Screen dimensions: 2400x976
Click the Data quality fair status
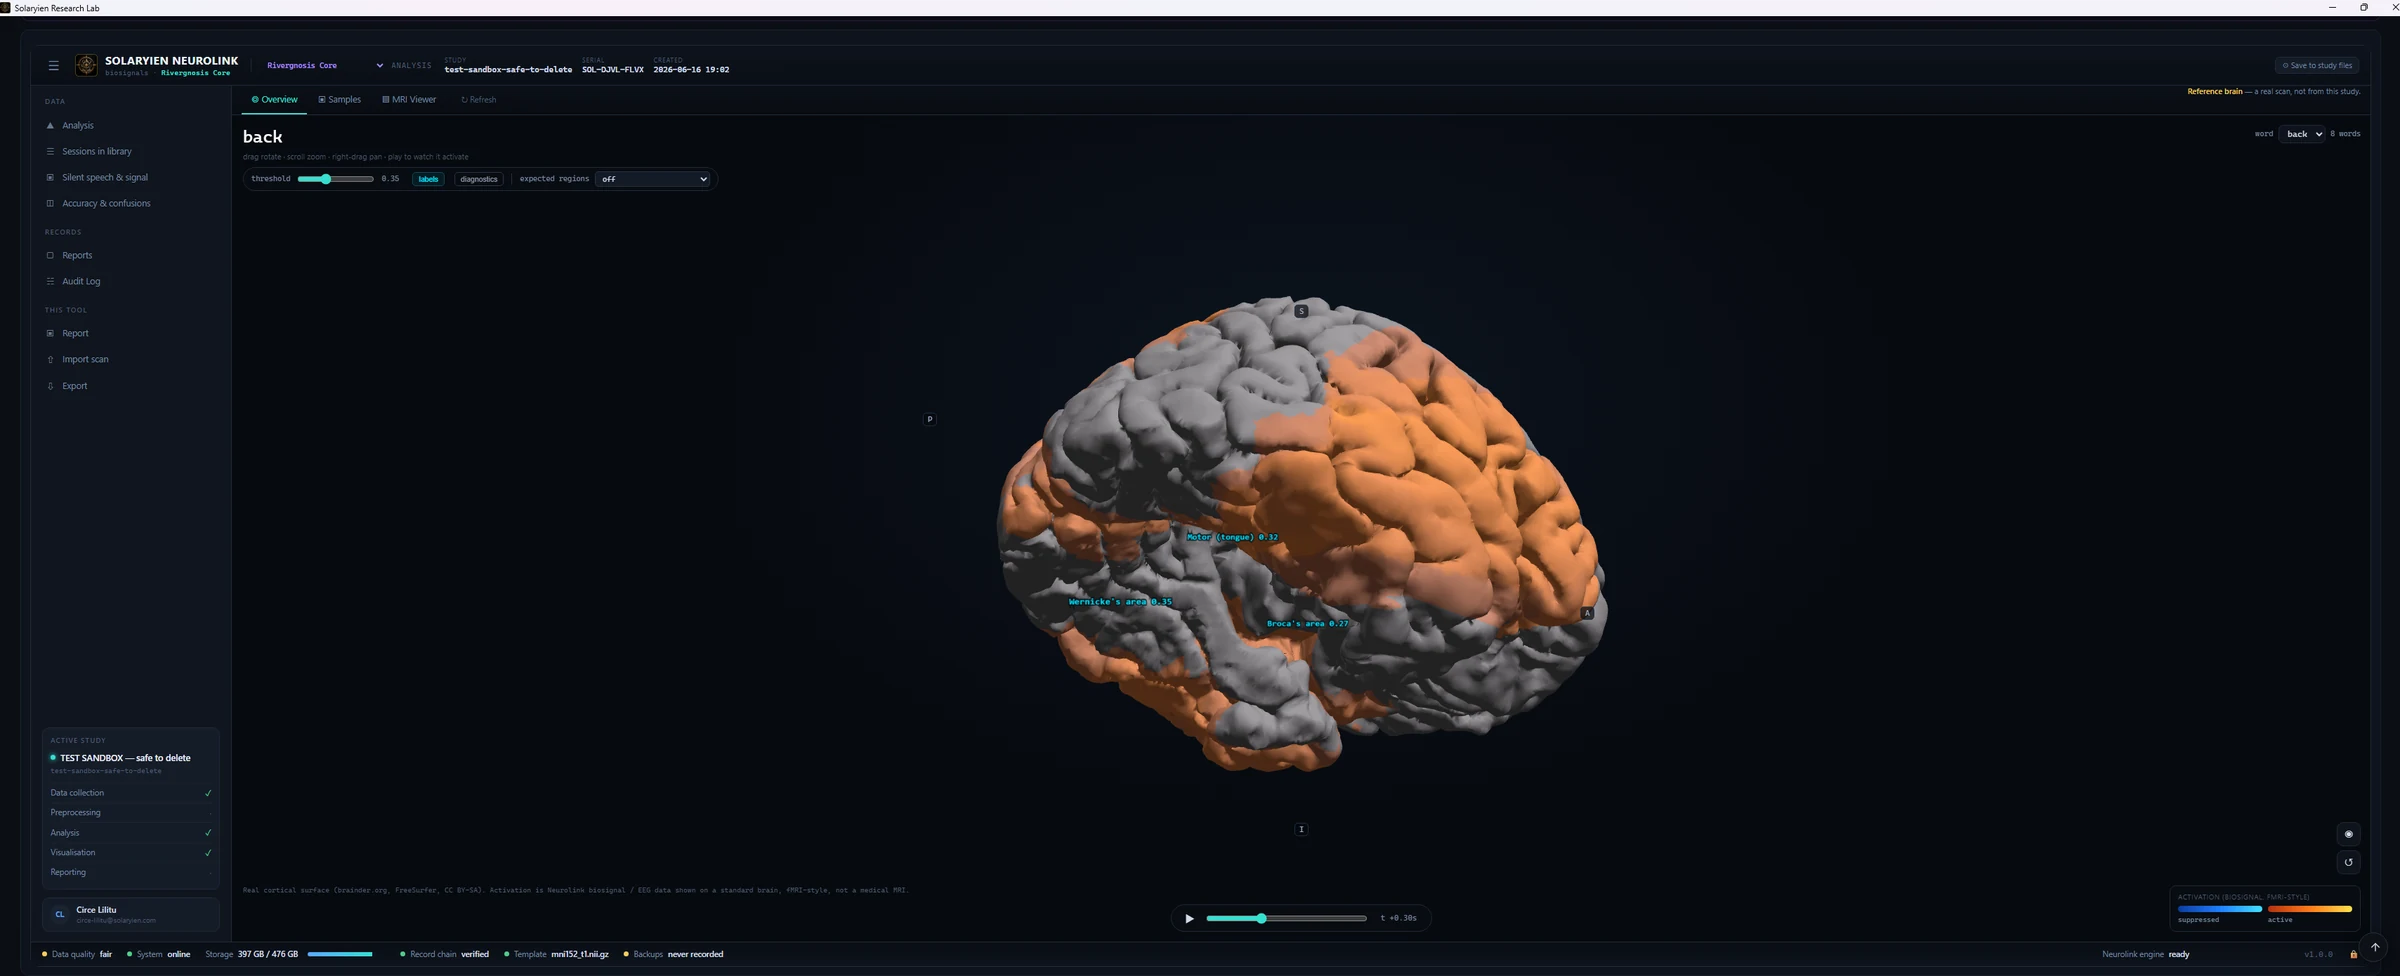point(77,955)
